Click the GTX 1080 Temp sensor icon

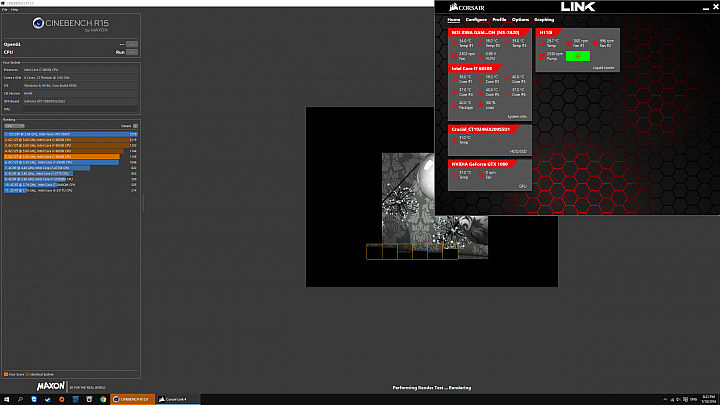click(455, 174)
